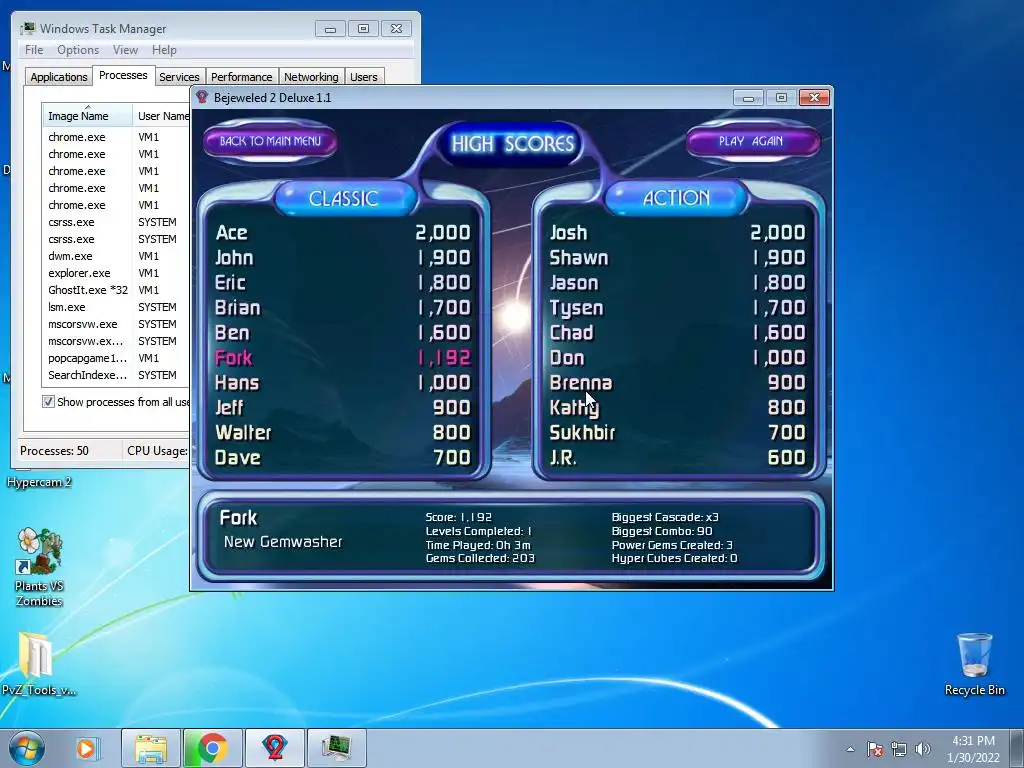This screenshot has width=1024, height=768.
Task: Select the GhostIt.exe *32 process
Action: coord(116,290)
